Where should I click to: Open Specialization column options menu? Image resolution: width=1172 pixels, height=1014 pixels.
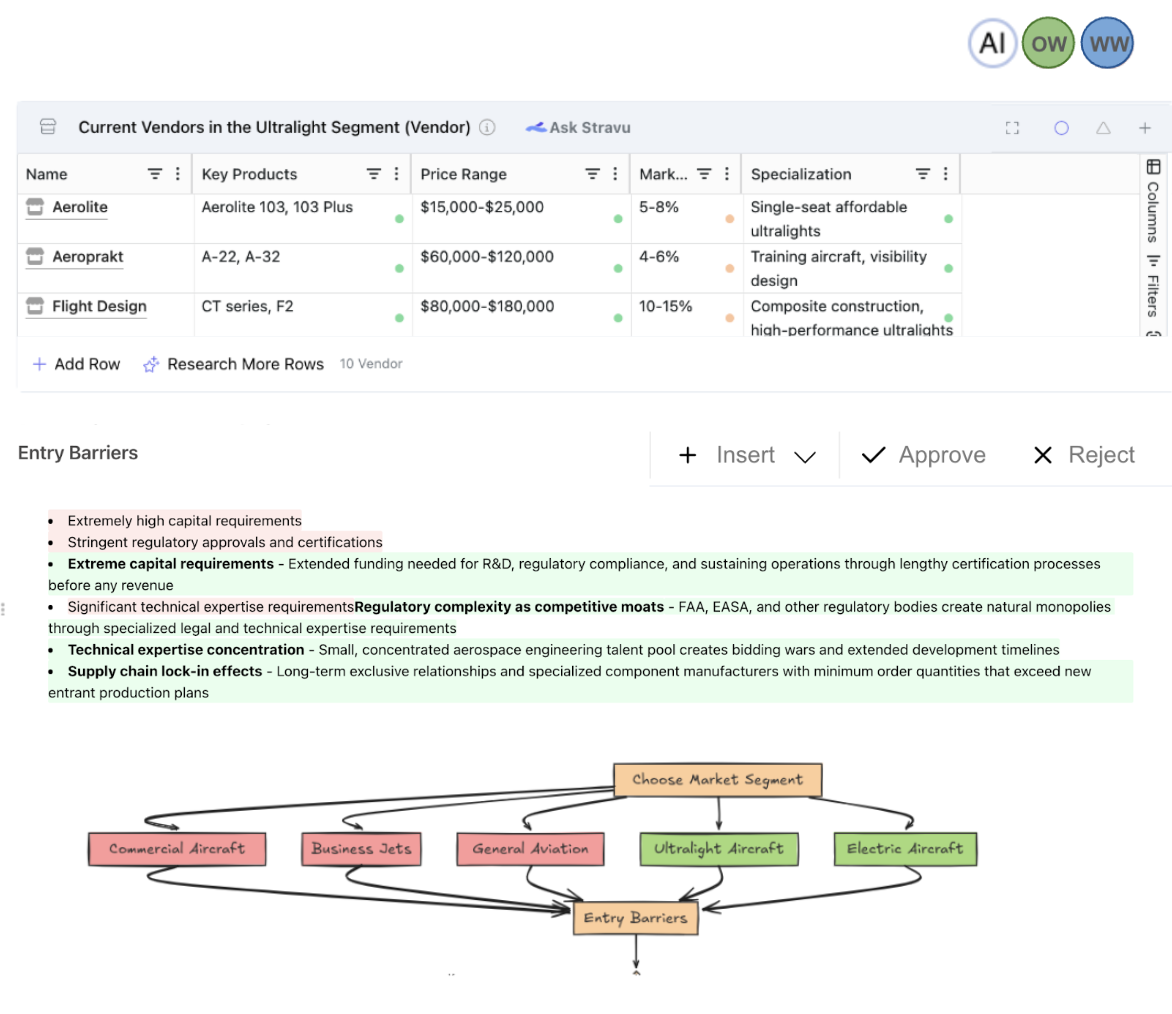click(946, 174)
